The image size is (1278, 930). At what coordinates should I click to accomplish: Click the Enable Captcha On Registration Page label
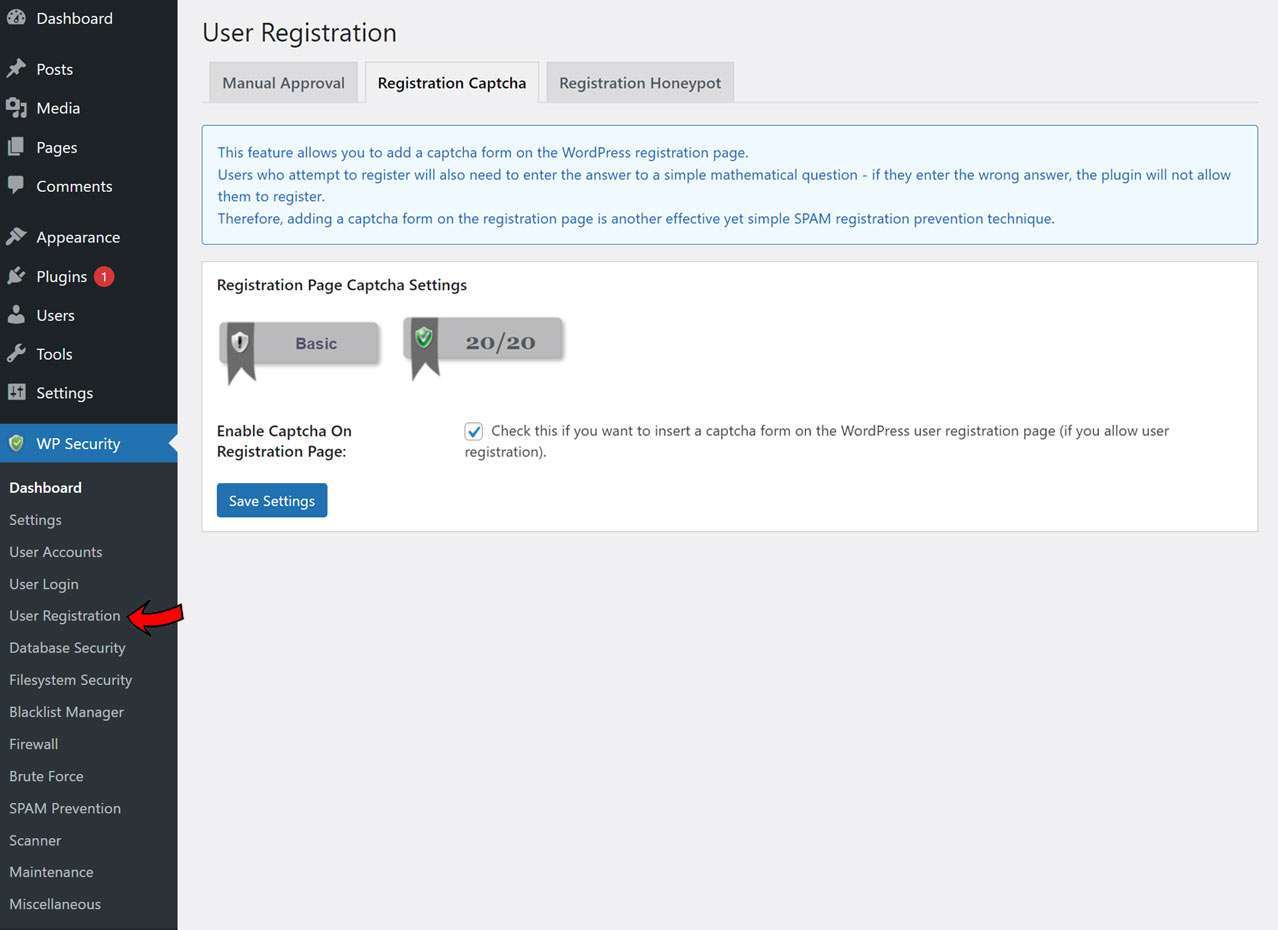(x=284, y=441)
